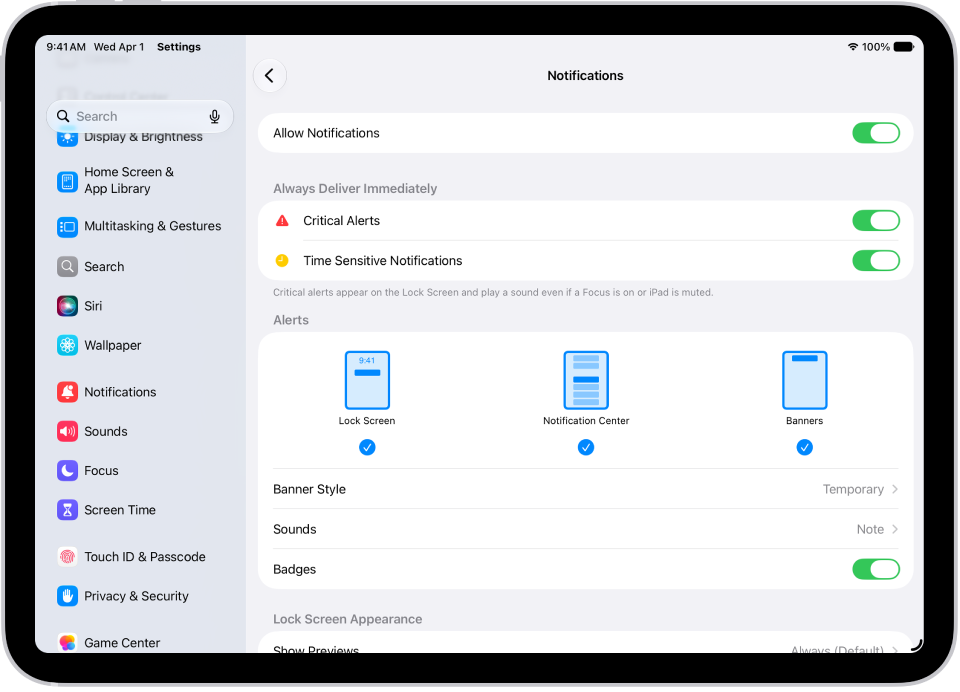Click the 'Wed Apr 1' date text
This screenshot has width=960, height=692.
[119, 47]
